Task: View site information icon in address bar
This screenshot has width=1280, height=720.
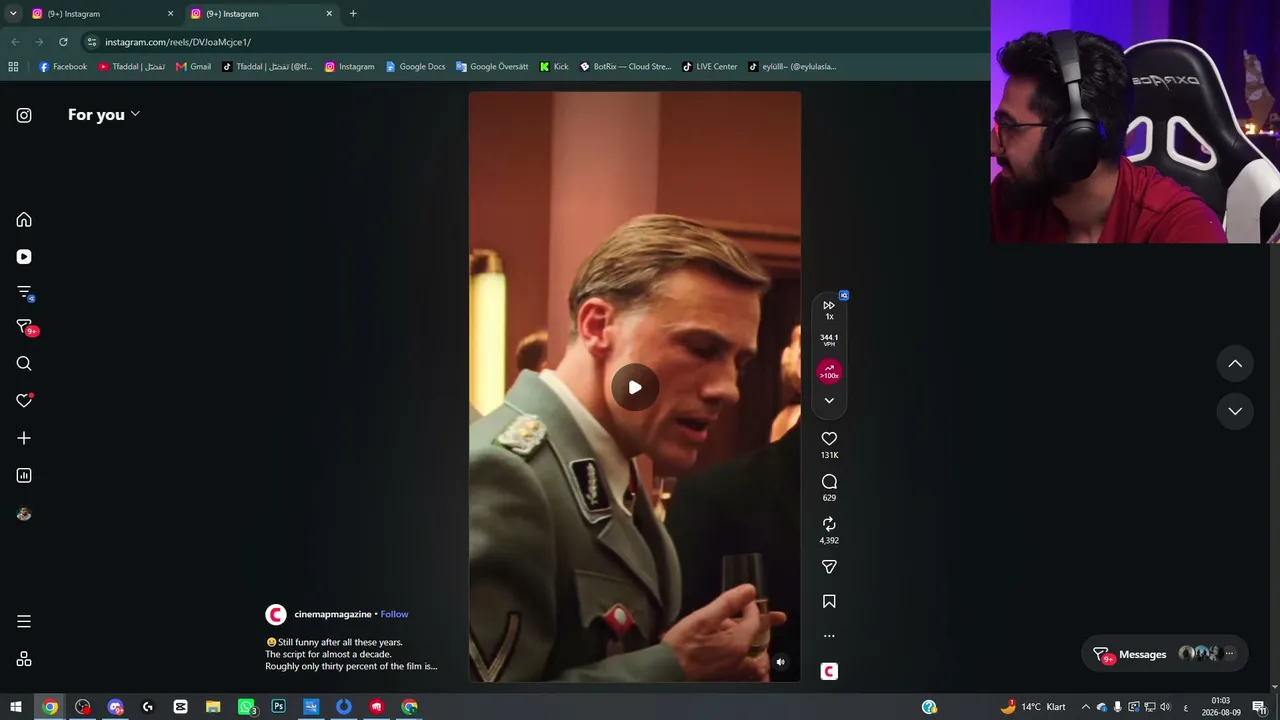Action: [x=92, y=42]
